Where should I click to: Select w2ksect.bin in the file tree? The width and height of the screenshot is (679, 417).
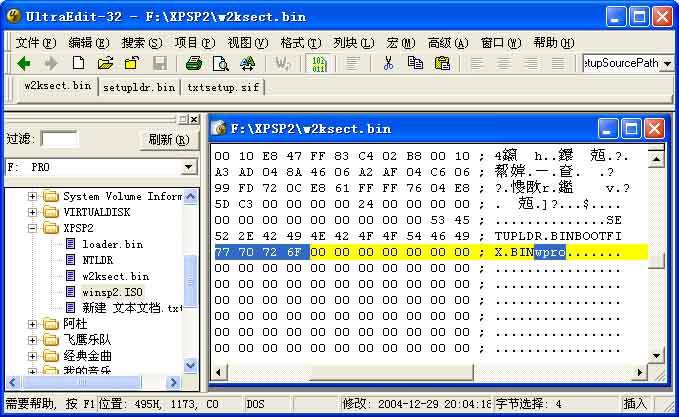116,276
